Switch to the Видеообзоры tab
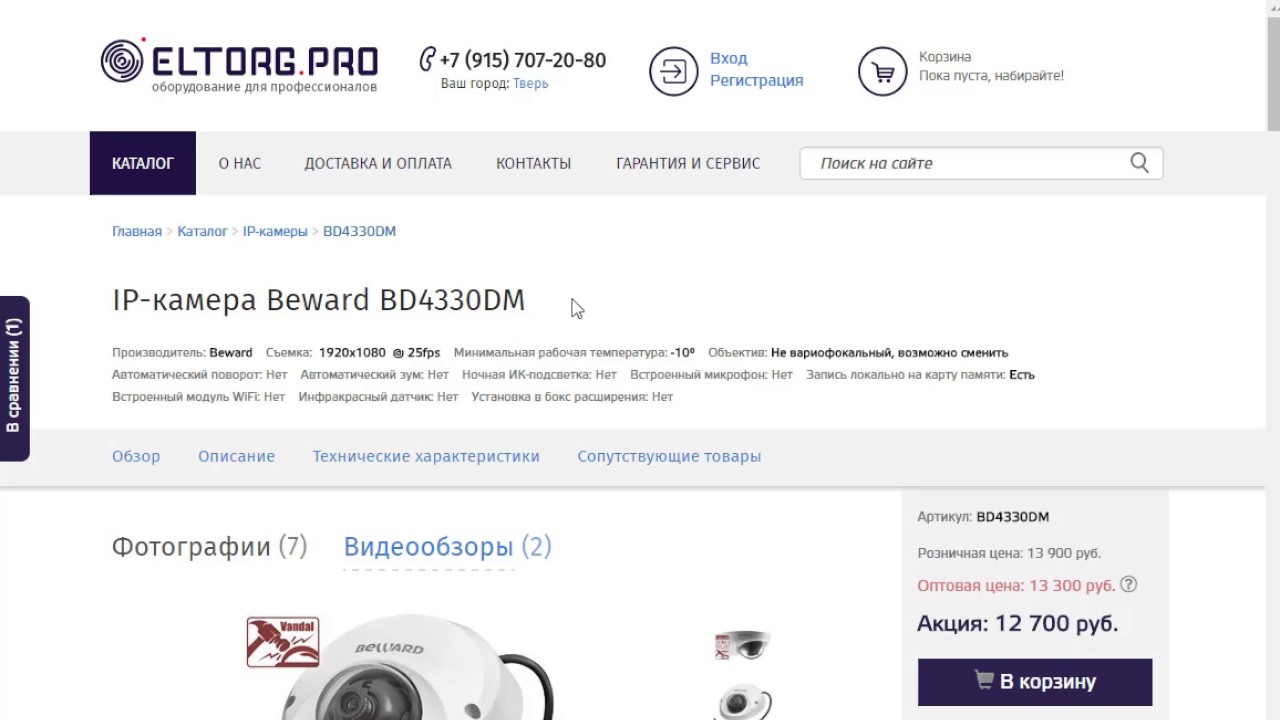This screenshot has height=720, width=1280. click(x=447, y=547)
